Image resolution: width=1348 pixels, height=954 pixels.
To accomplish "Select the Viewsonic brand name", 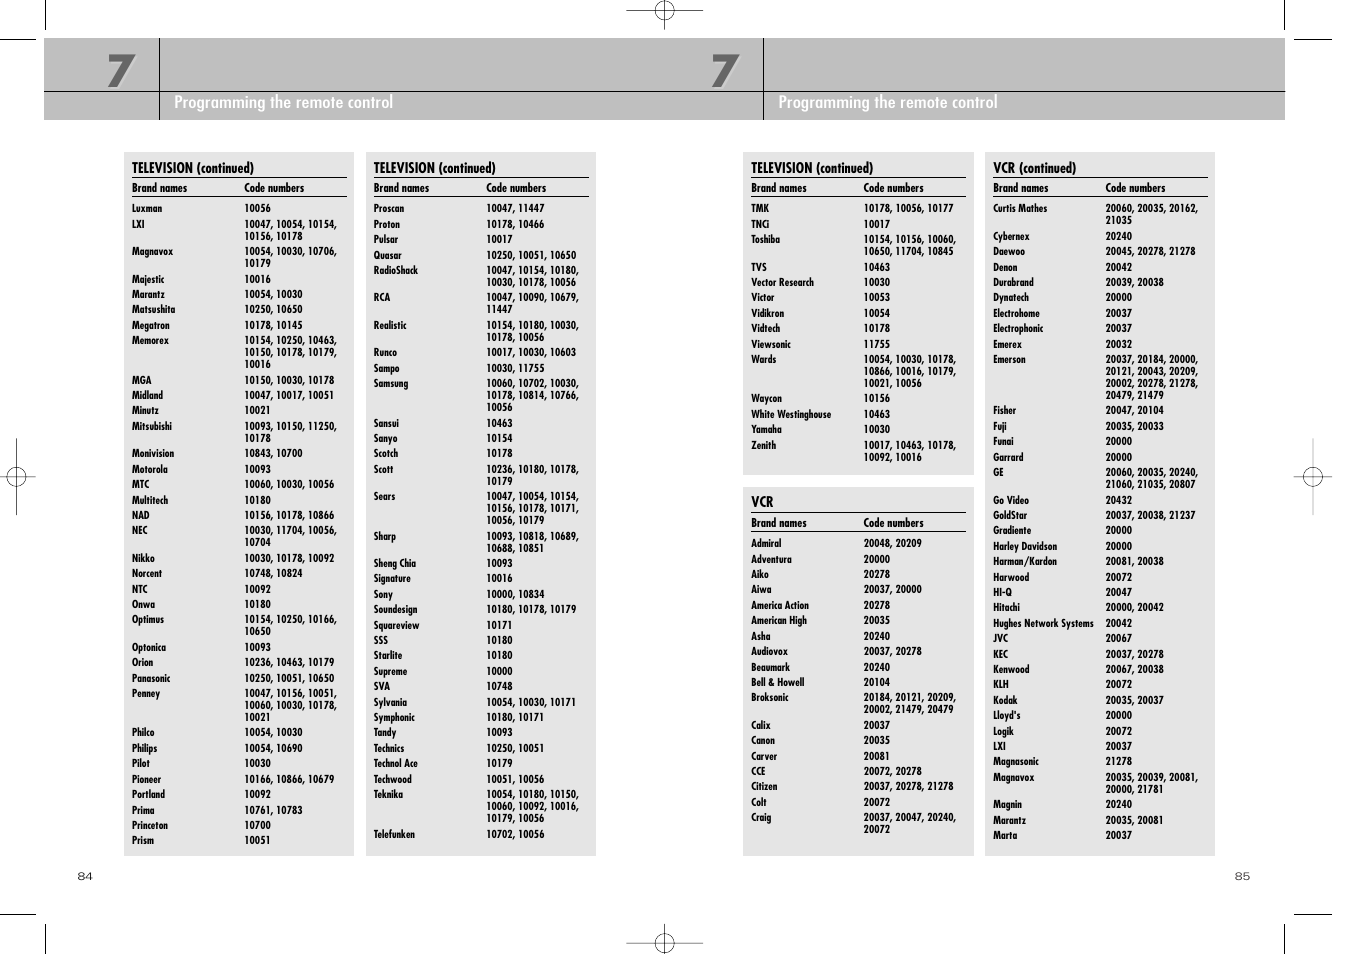I will (x=772, y=345).
